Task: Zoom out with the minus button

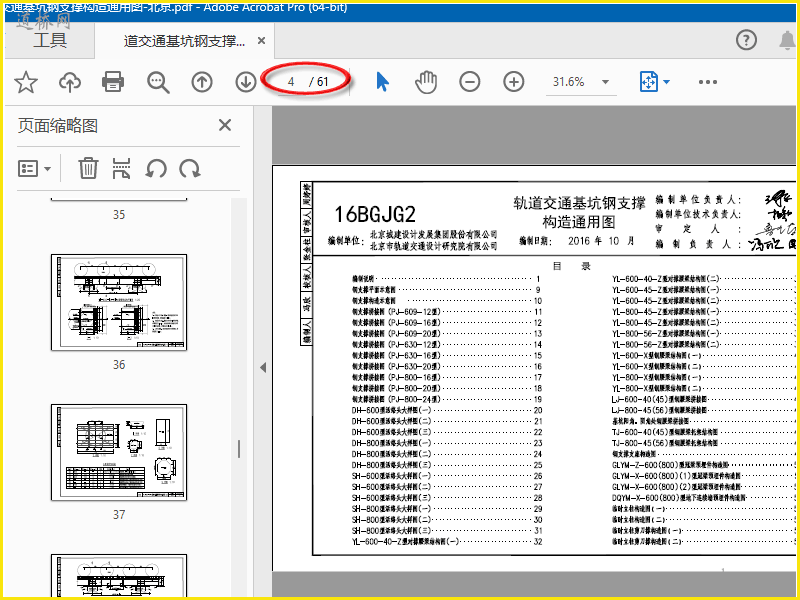Action: pos(469,82)
